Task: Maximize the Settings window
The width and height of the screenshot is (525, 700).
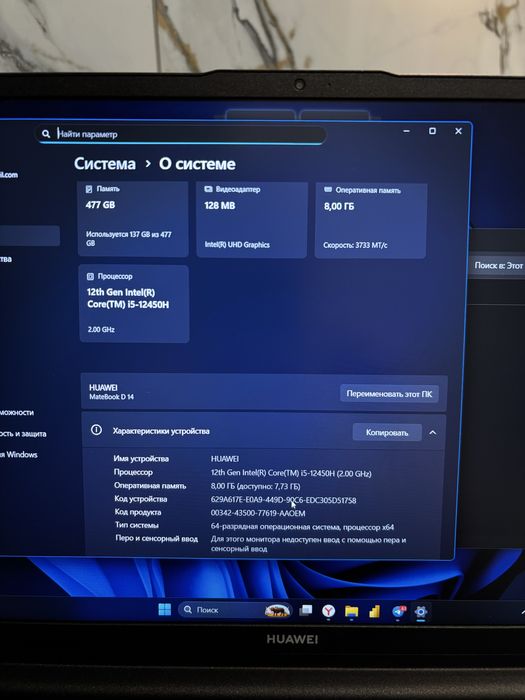Action: pos(432,131)
